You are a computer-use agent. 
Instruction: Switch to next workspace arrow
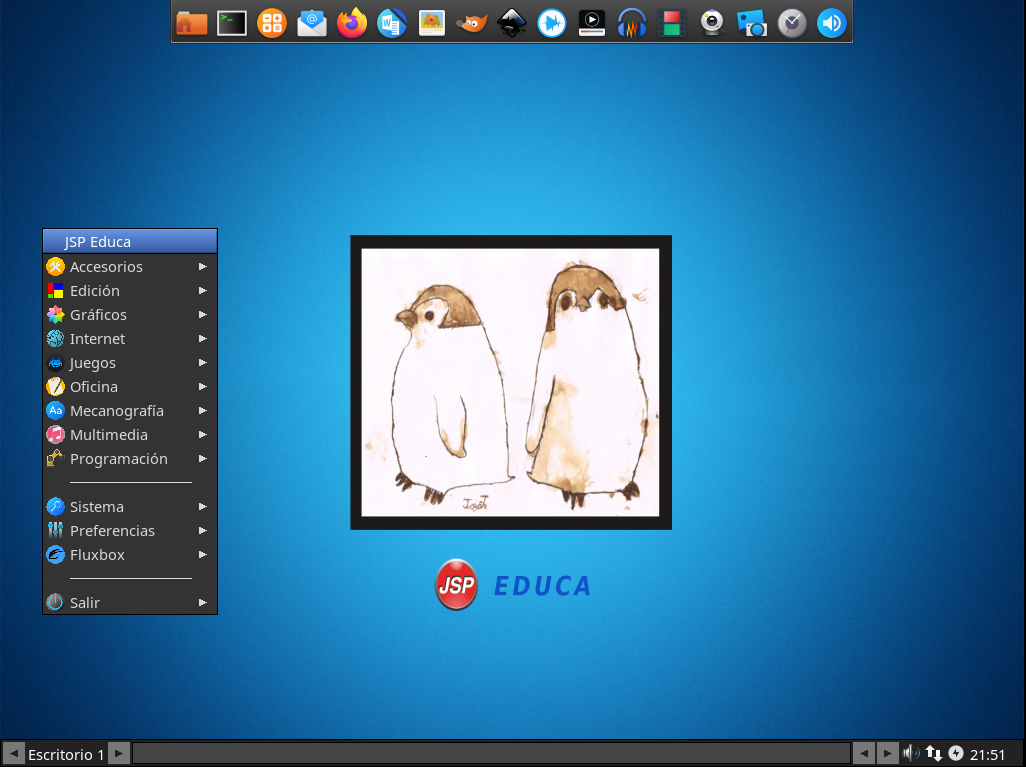click(119, 754)
